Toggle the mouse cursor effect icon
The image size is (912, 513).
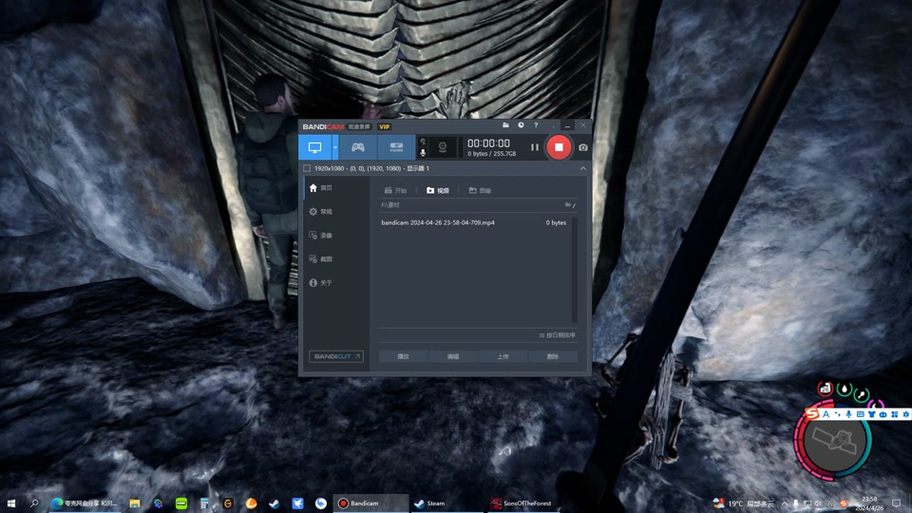pyautogui.click(x=423, y=141)
